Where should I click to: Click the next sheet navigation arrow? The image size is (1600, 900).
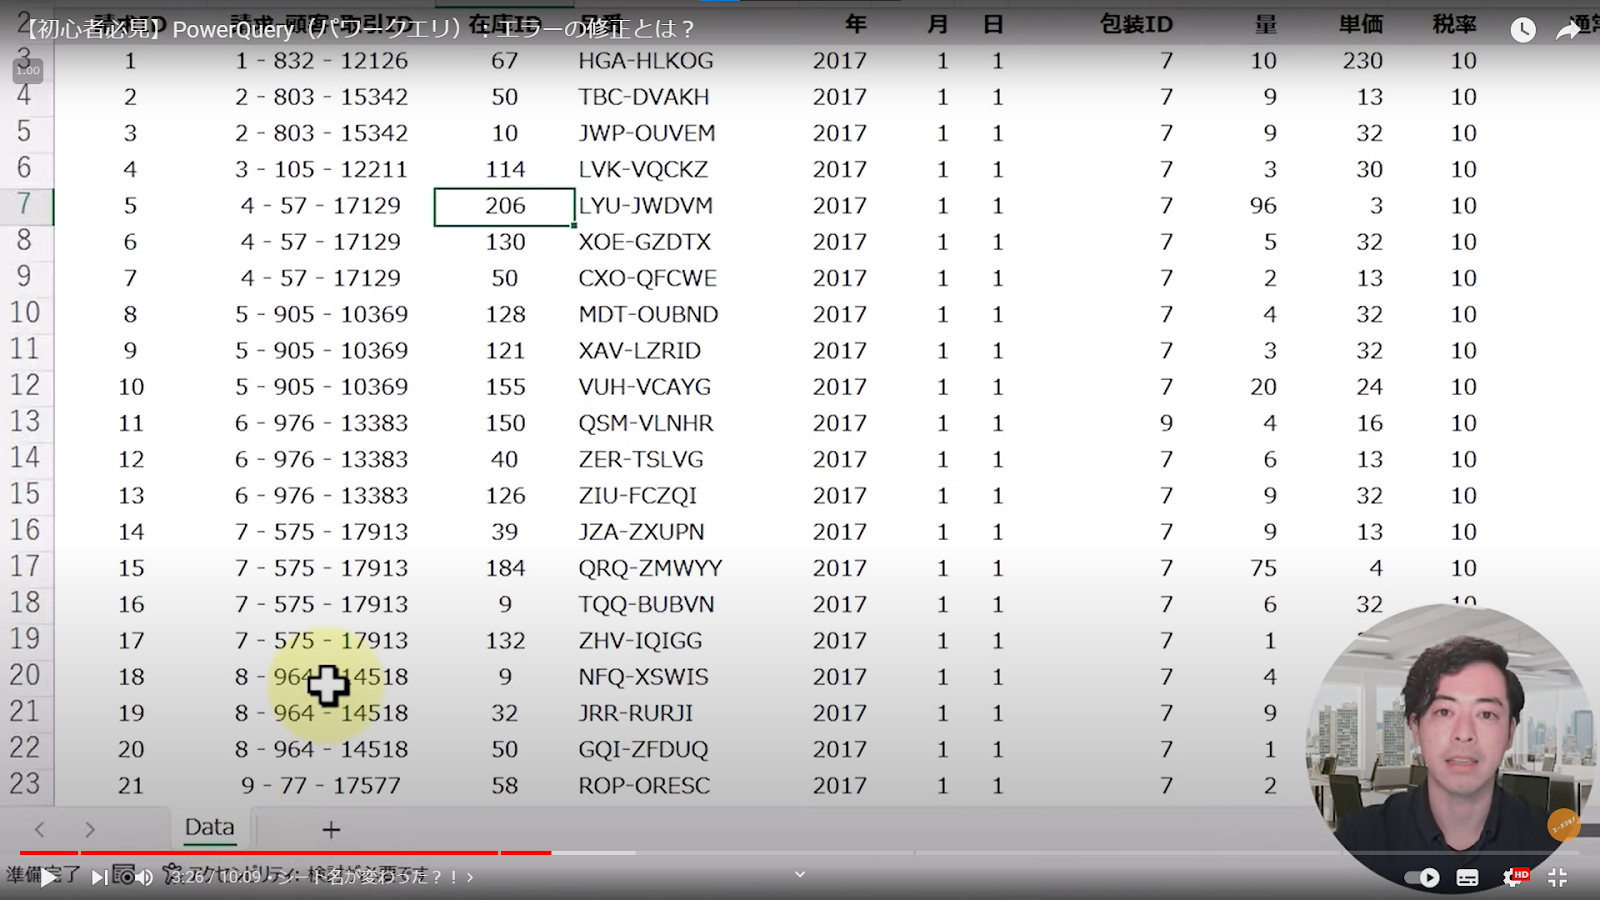90,829
